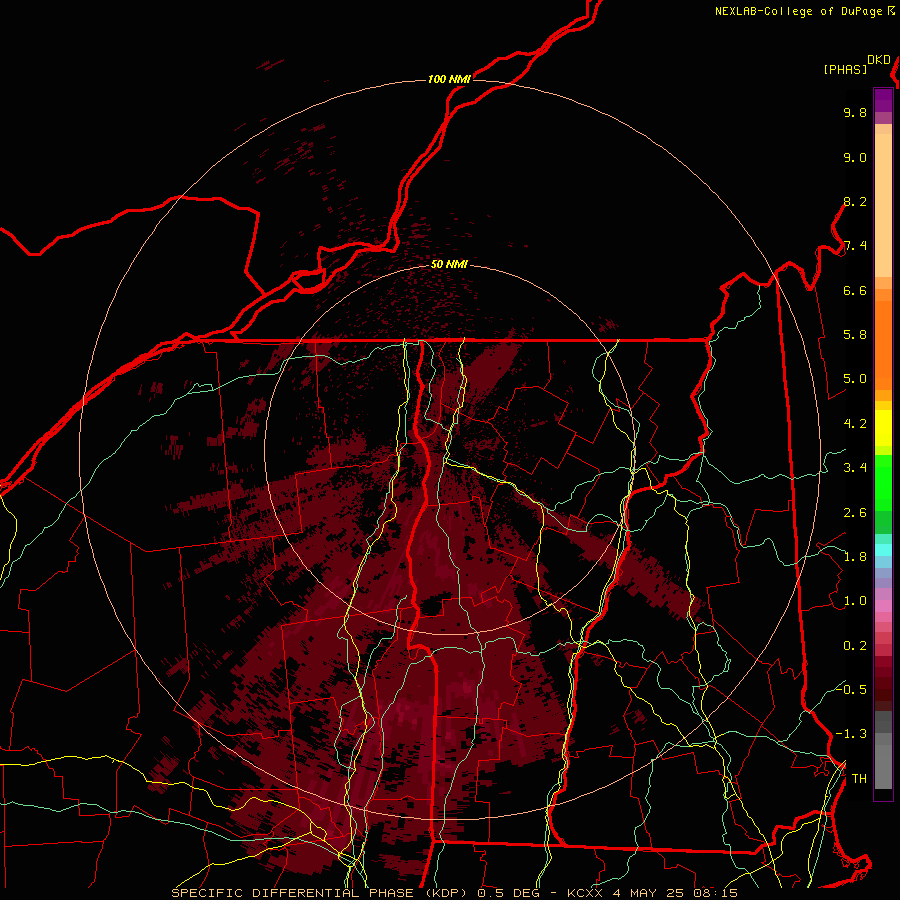Click the -0.5 legend value
The width and height of the screenshot is (900, 900).
click(x=851, y=689)
